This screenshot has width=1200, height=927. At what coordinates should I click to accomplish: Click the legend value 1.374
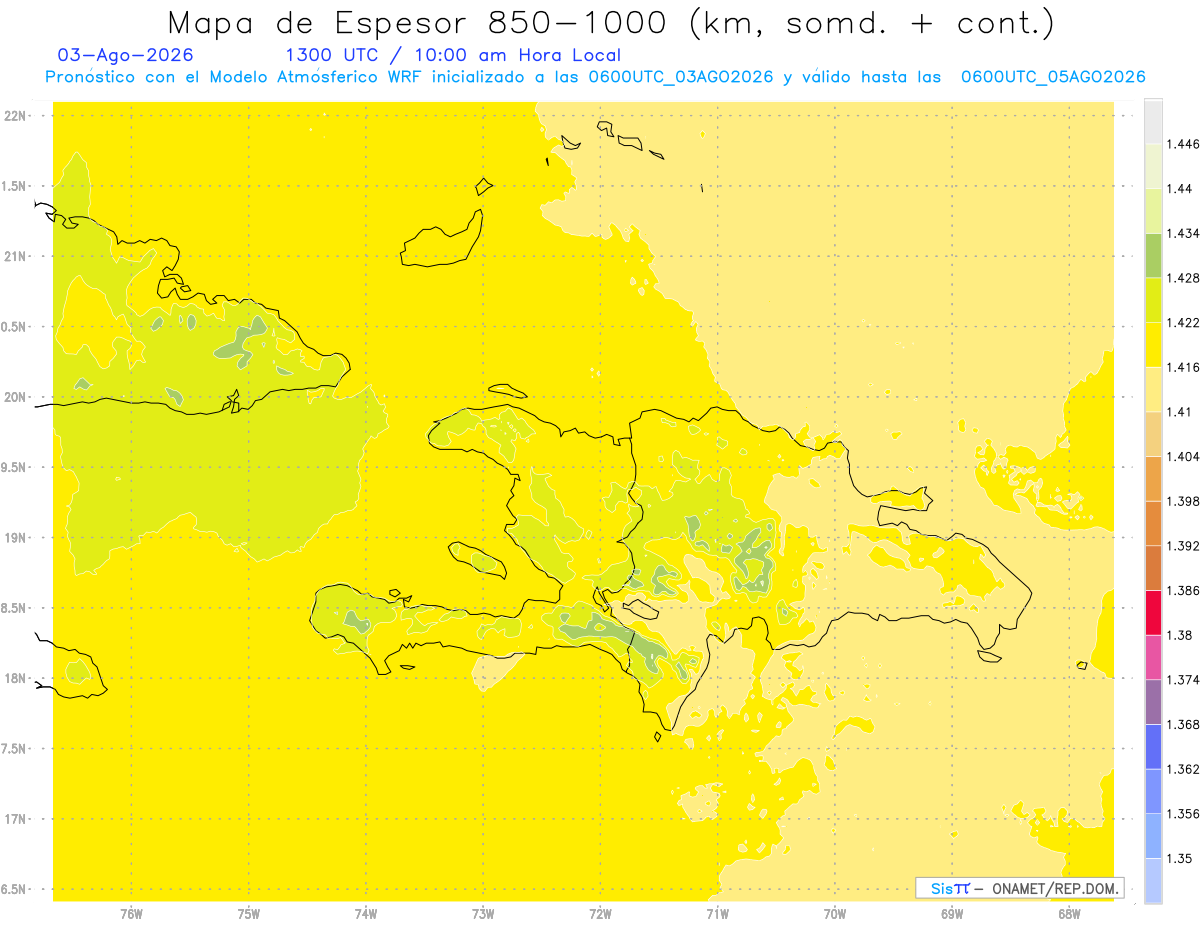(1183, 679)
